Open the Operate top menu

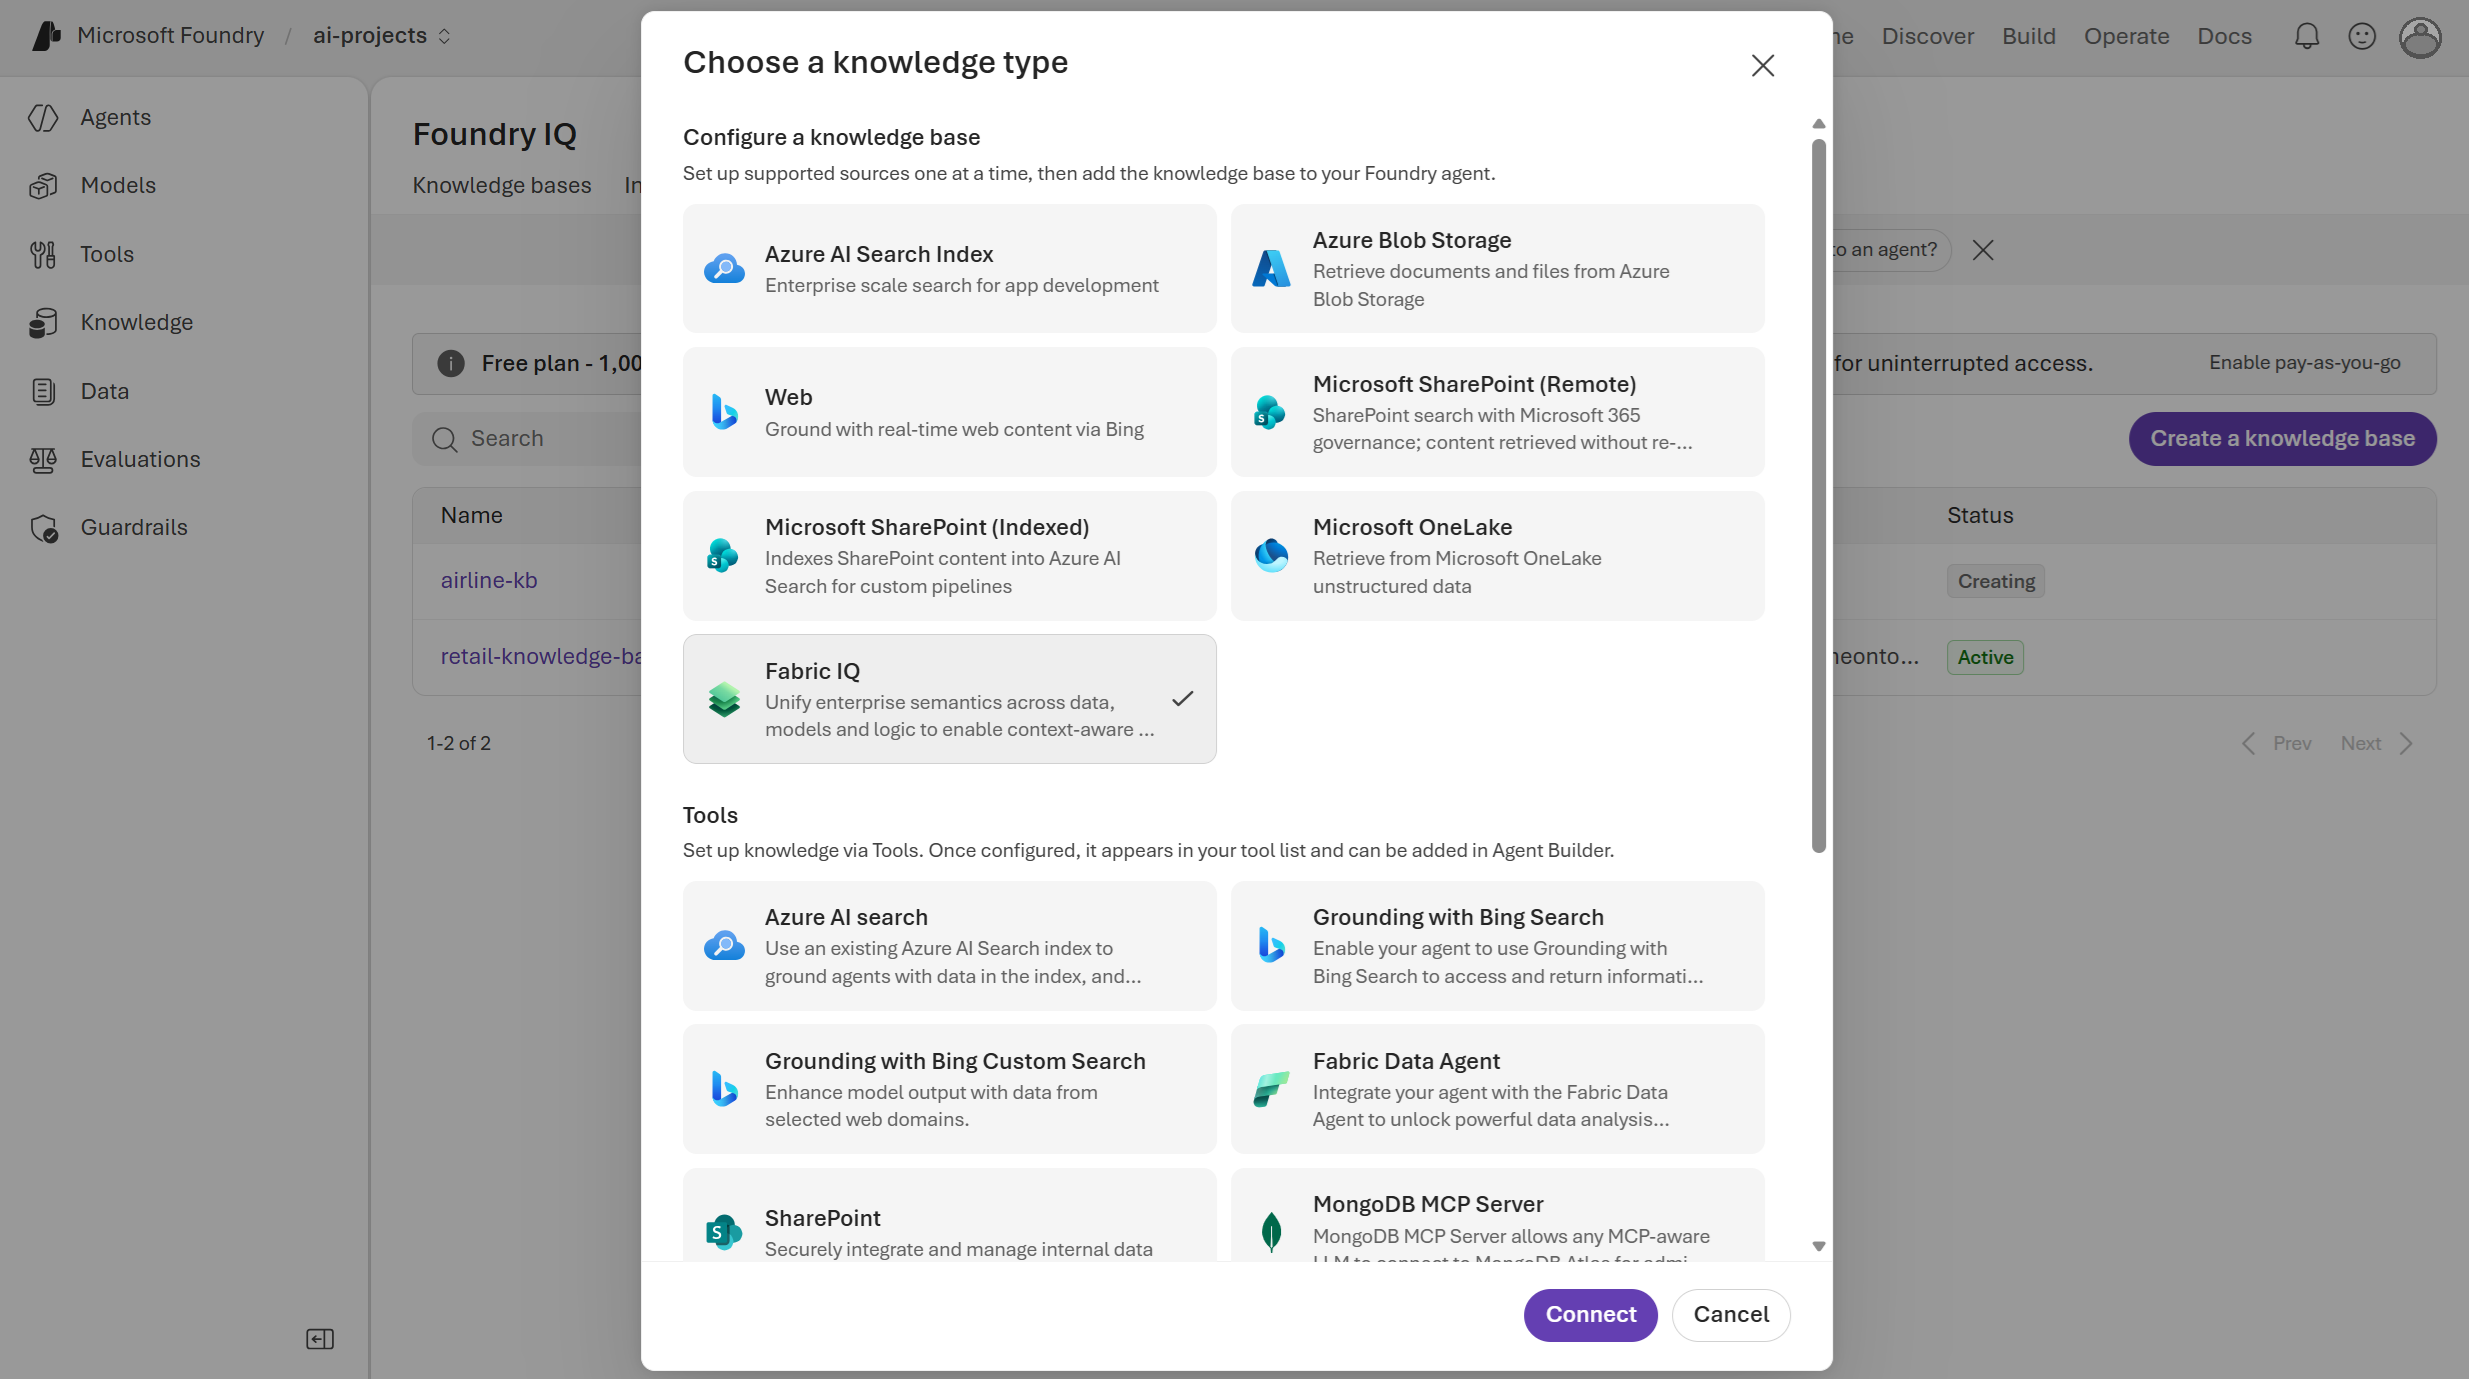(2126, 37)
